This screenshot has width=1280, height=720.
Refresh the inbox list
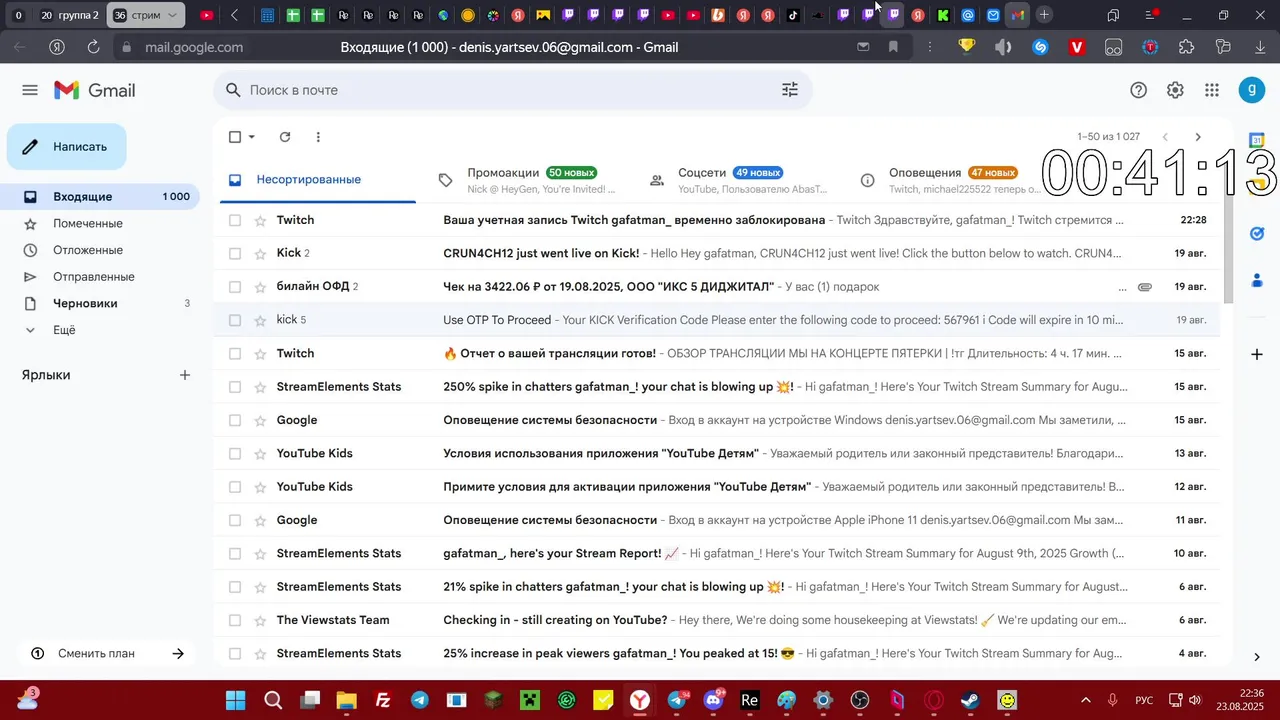(285, 137)
